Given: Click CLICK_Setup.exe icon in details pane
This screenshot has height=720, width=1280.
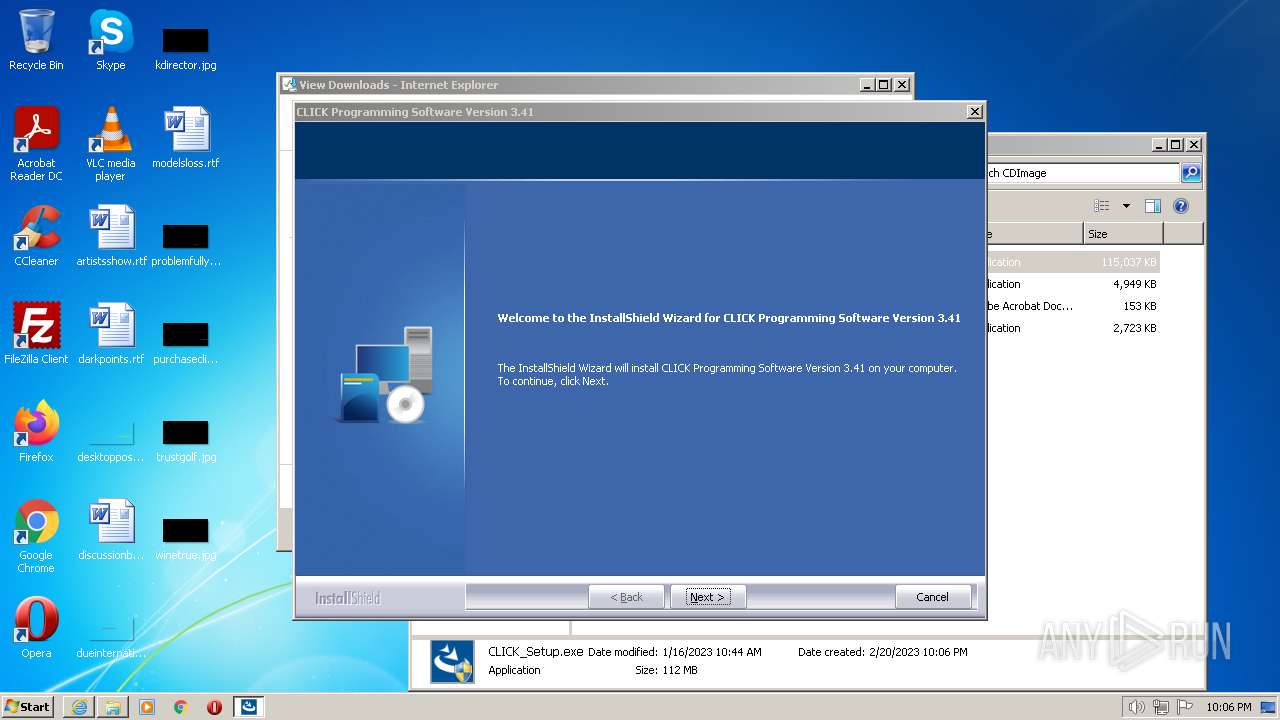Looking at the screenshot, I should pos(452,662).
